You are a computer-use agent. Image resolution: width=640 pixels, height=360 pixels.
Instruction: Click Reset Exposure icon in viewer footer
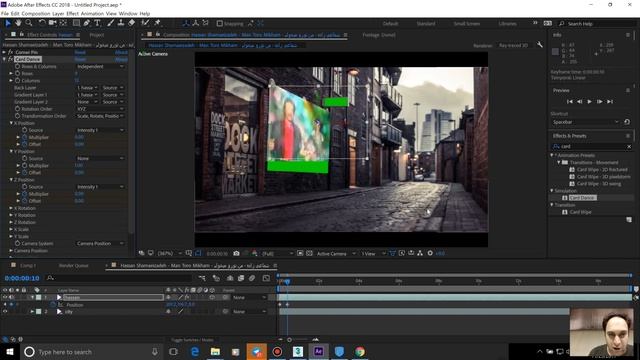tap(430, 253)
